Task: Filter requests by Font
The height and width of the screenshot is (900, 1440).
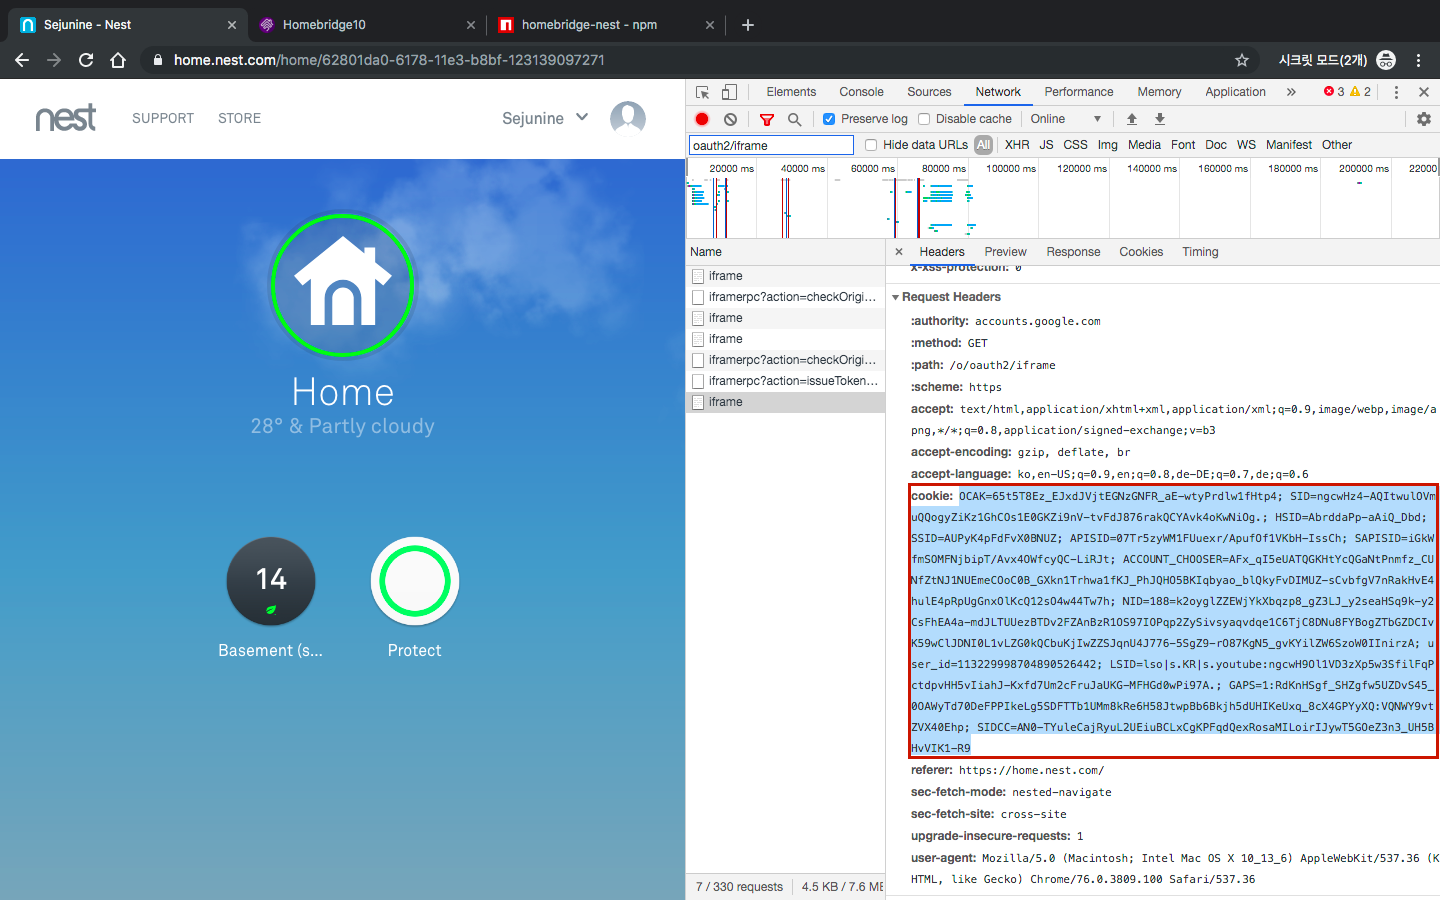Action: pyautogui.click(x=1183, y=145)
